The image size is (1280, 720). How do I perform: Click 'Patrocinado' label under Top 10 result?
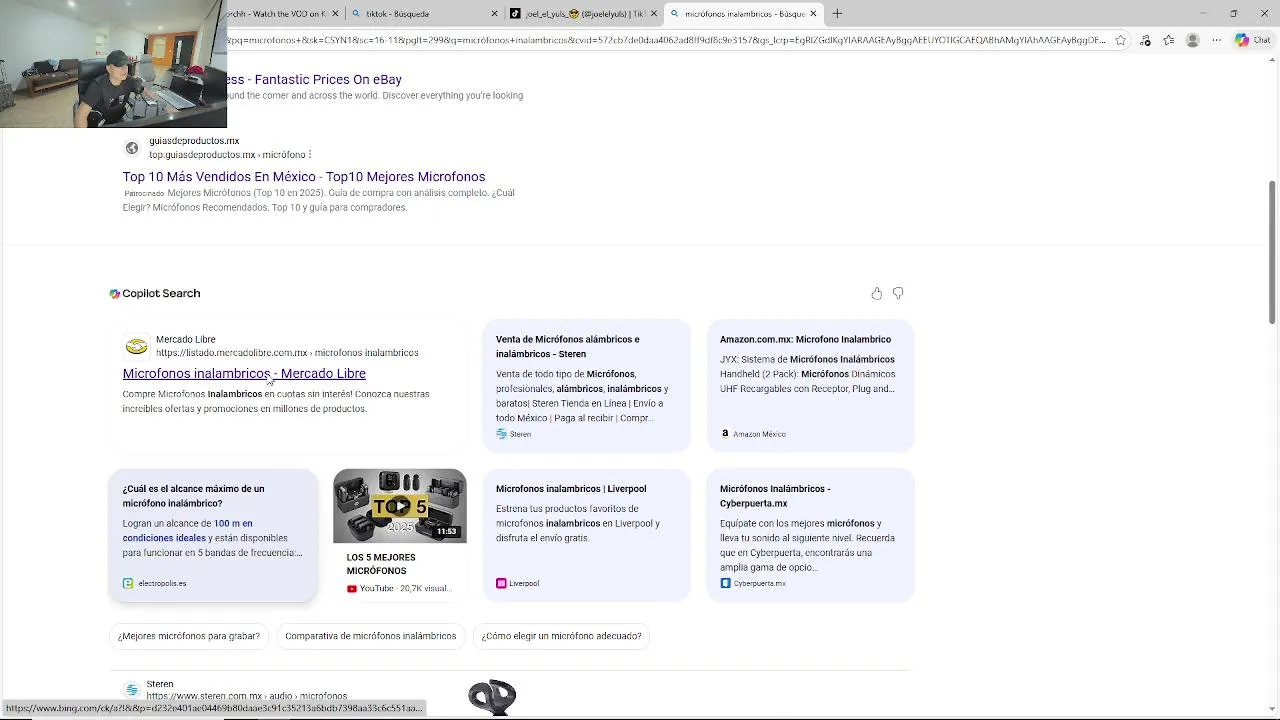click(x=144, y=193)
